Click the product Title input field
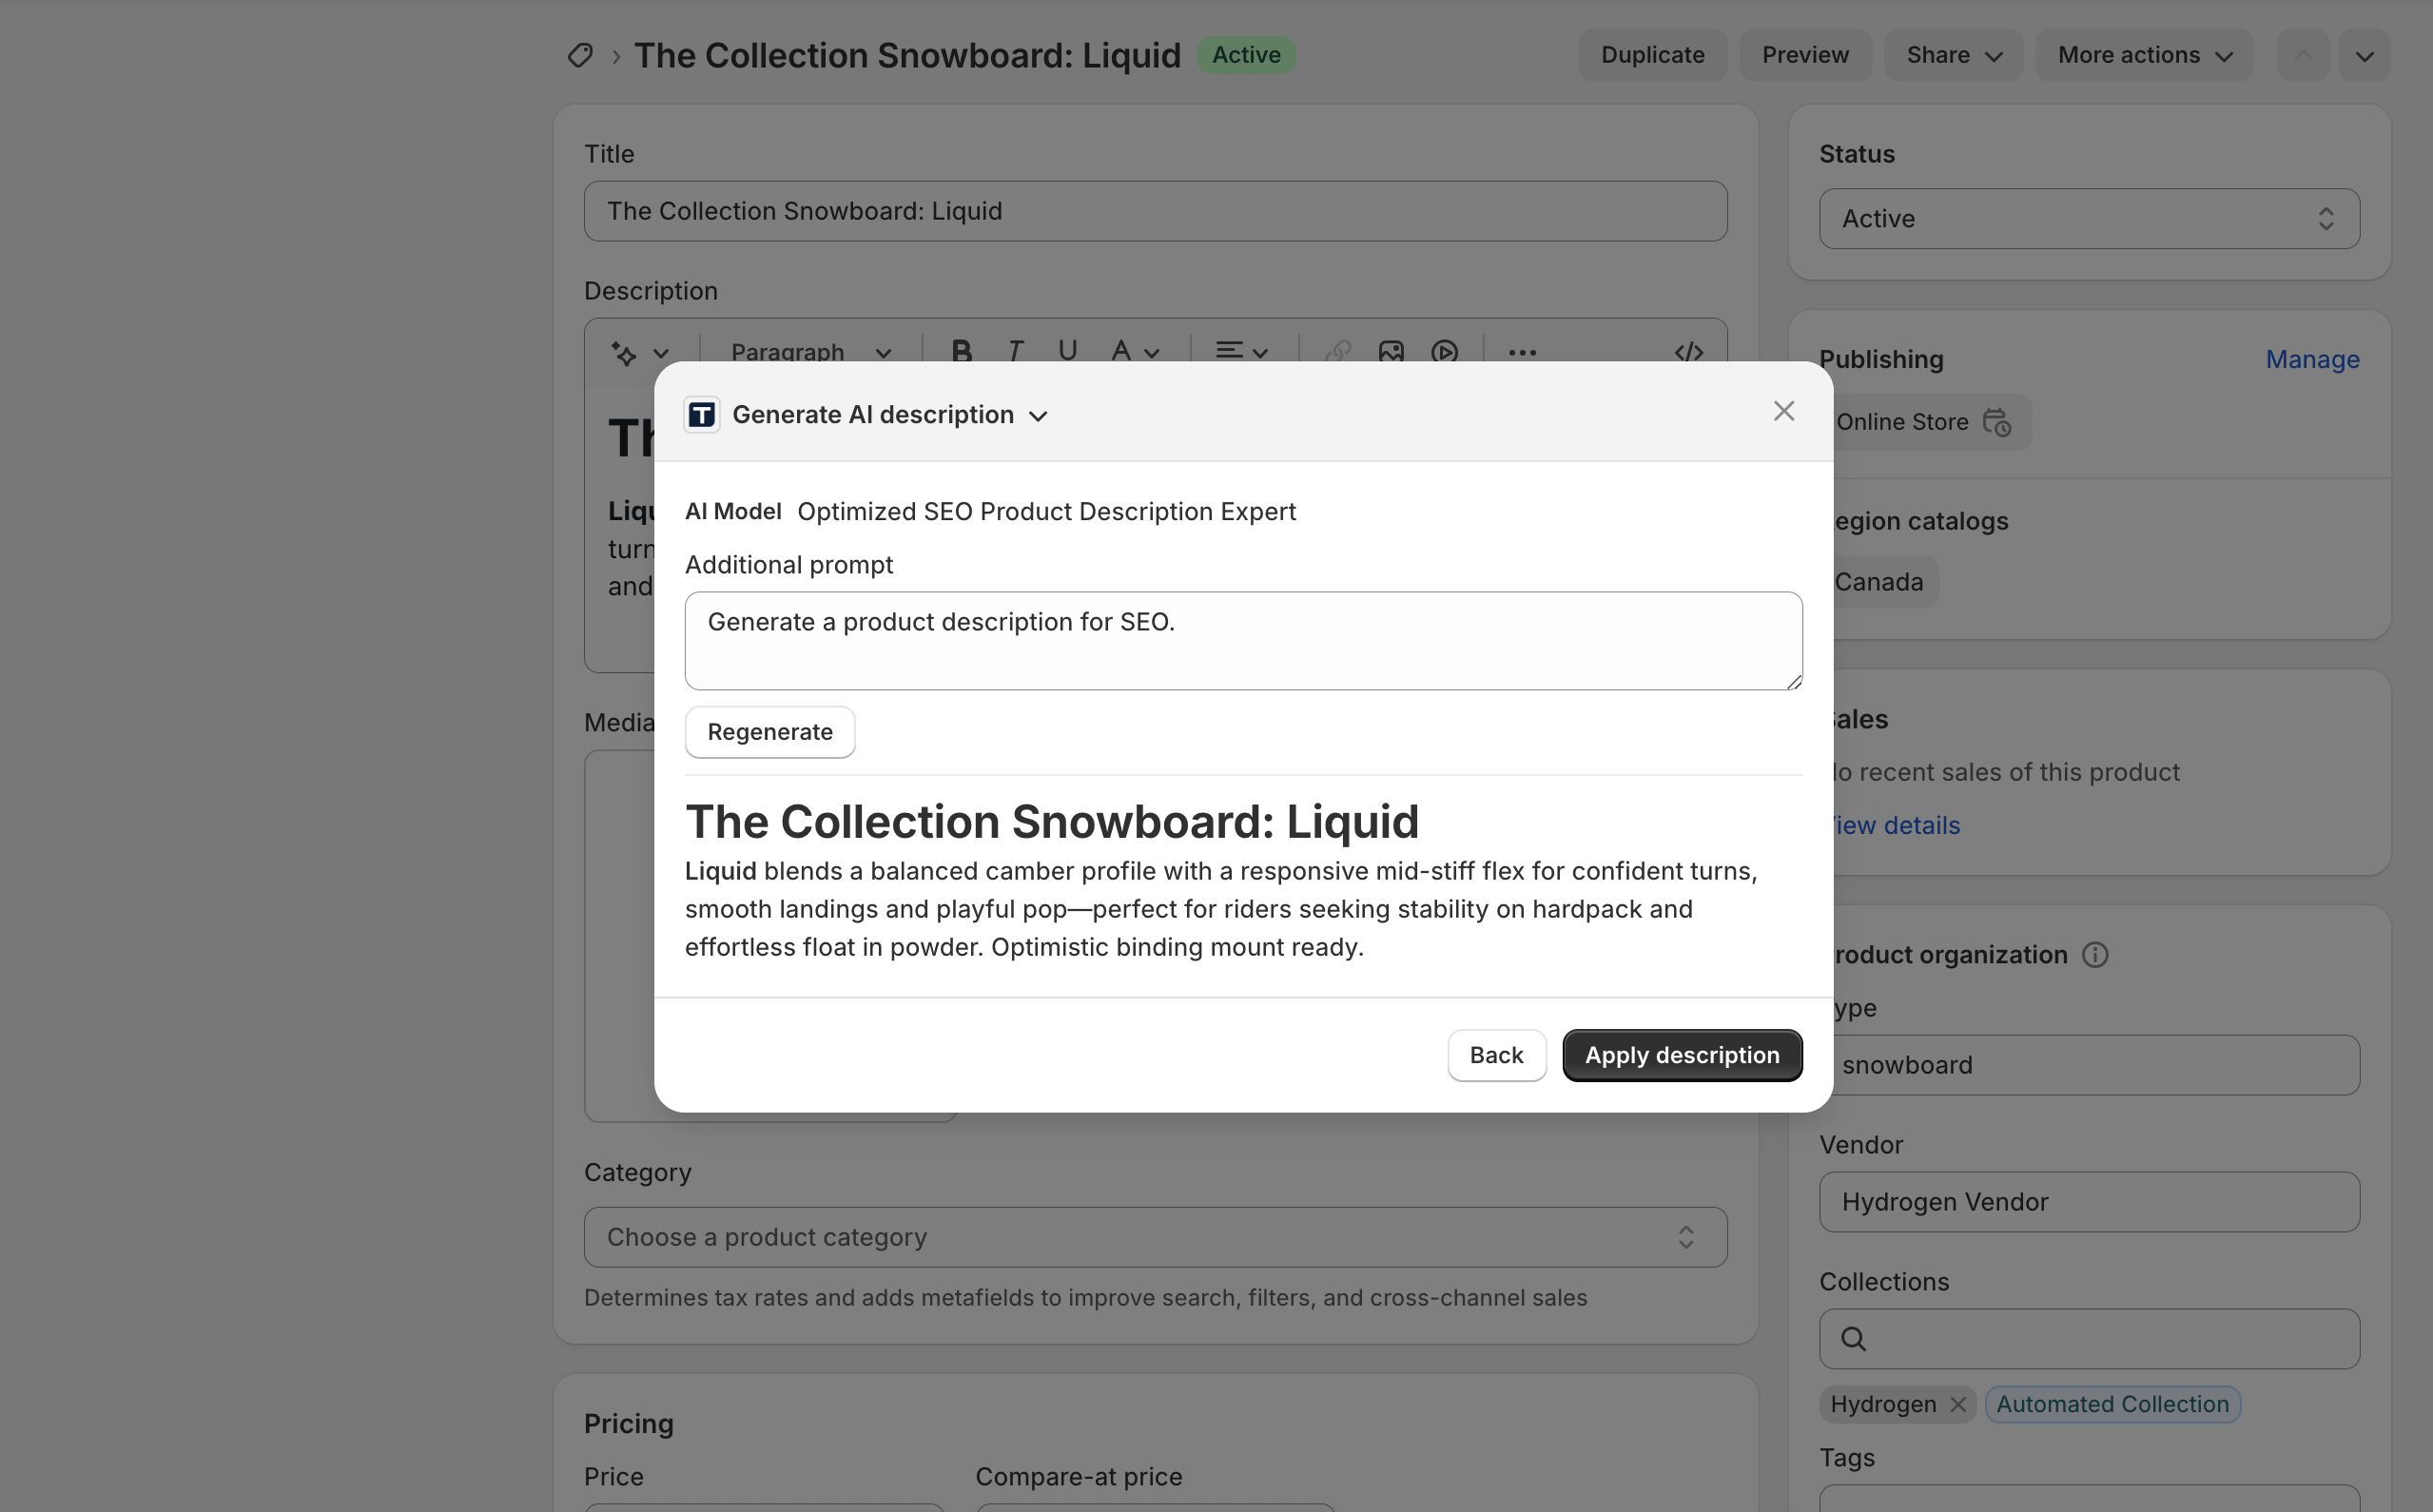The image size is (2433, 1512). (1155, 211)
